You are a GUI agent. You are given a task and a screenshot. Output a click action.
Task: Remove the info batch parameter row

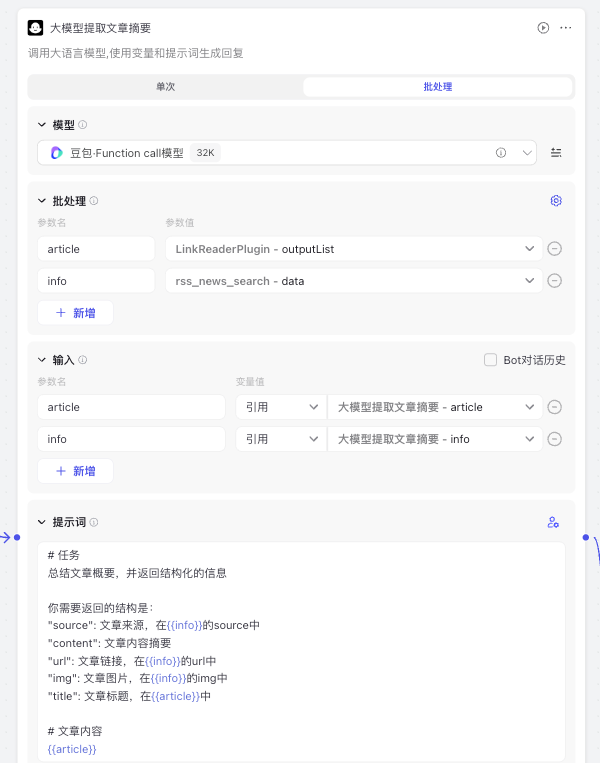[x=554, y=281]
